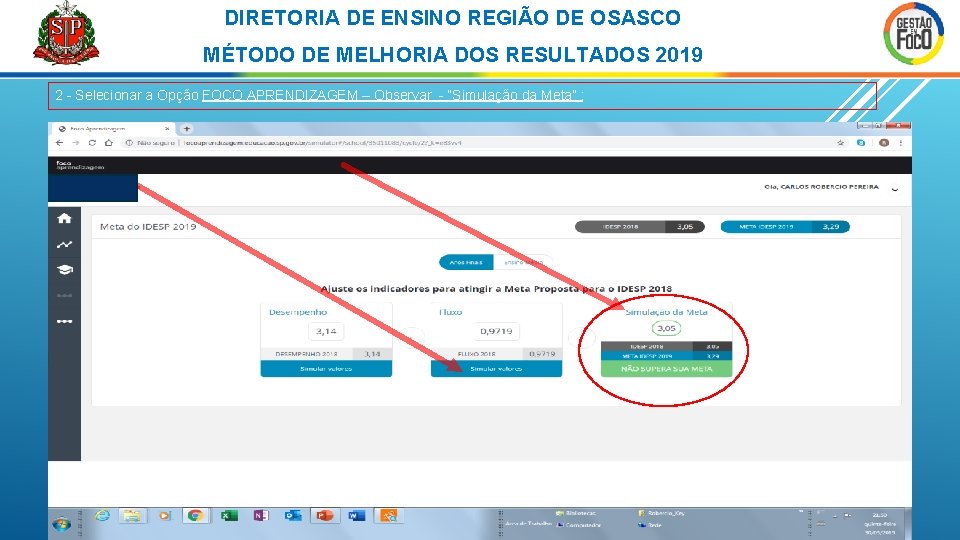Open the Home icon in the sidebar

[64, 218]
